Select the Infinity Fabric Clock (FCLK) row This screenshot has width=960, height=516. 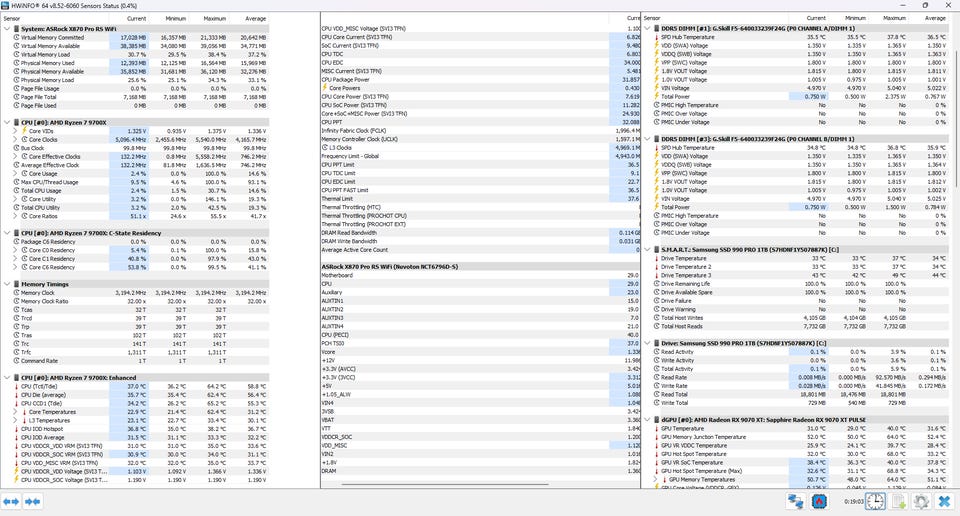click(x=481, y=130)
